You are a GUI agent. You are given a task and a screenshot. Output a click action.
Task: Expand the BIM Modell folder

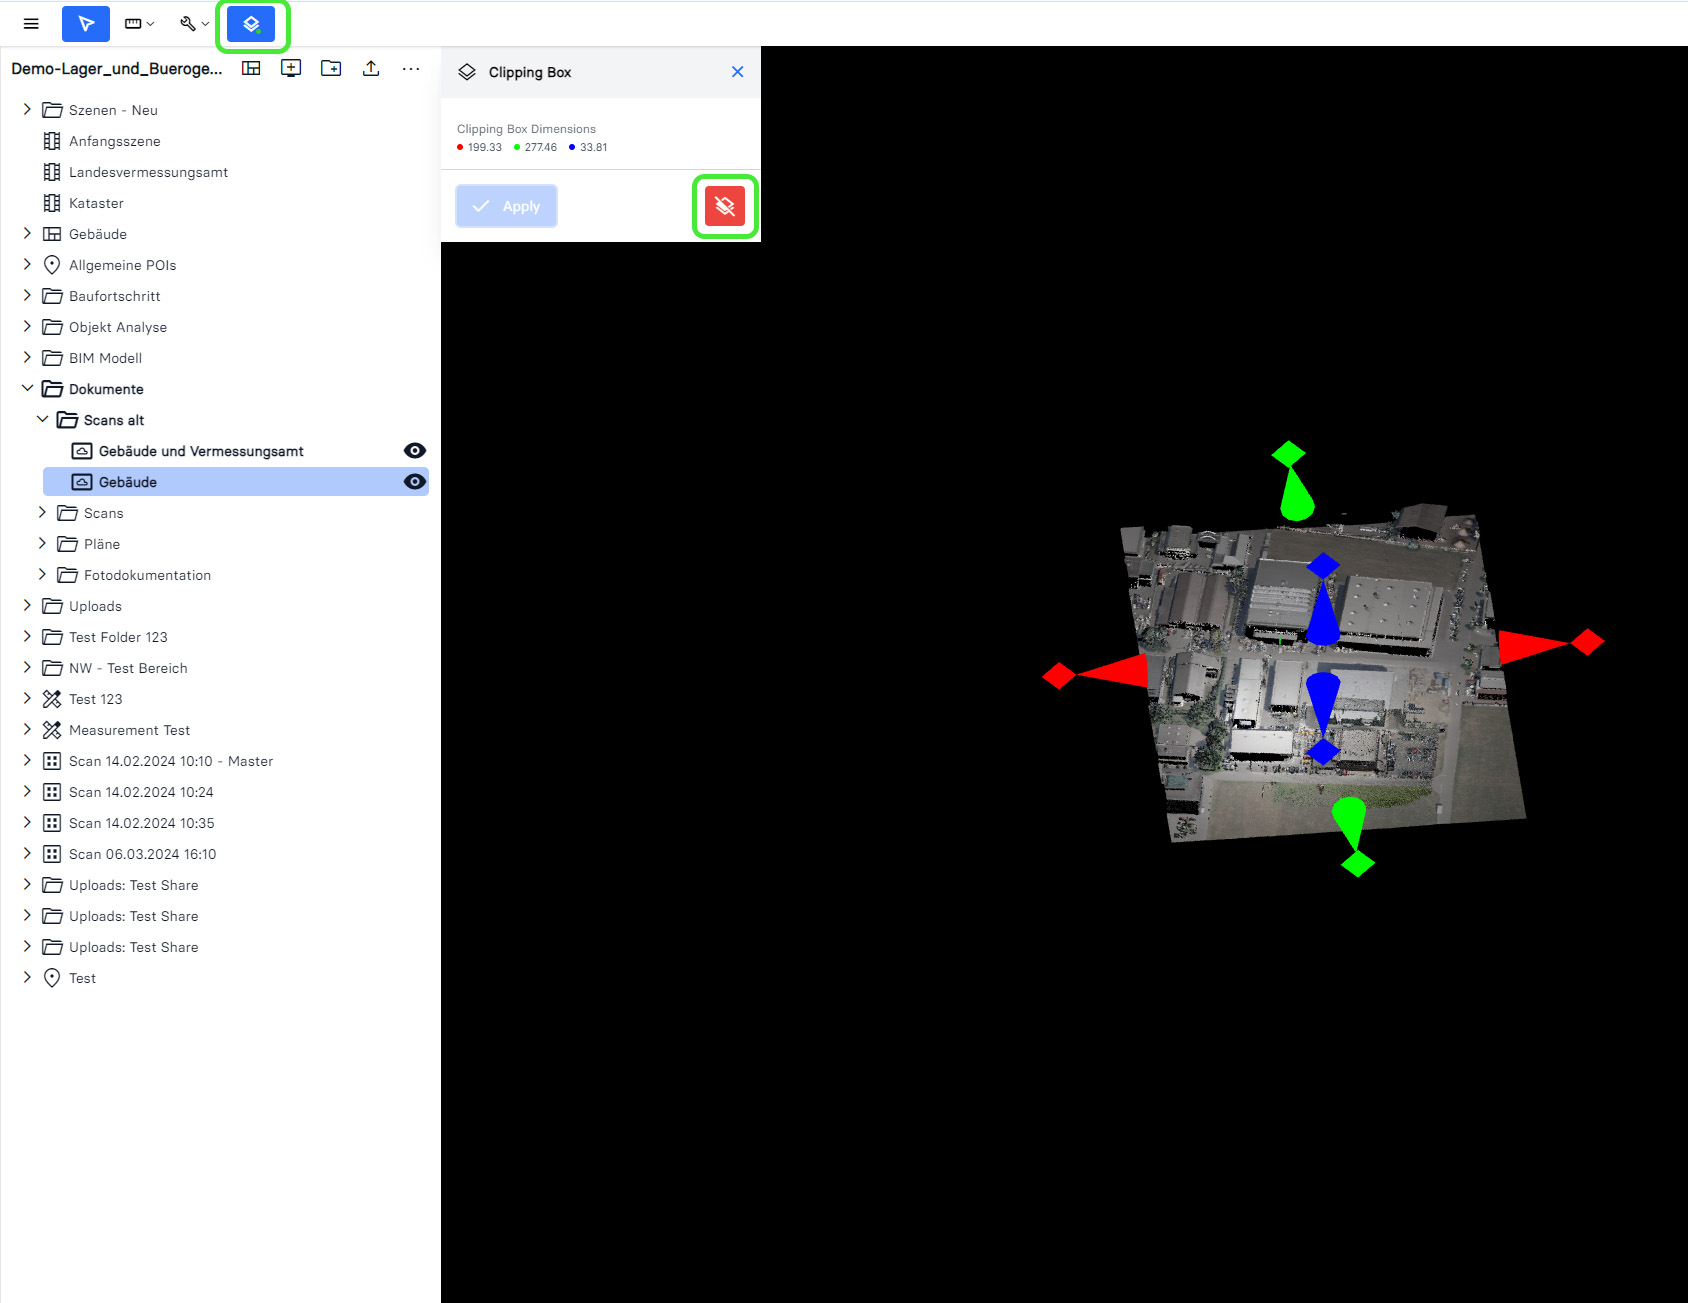[x=28, y=358]
